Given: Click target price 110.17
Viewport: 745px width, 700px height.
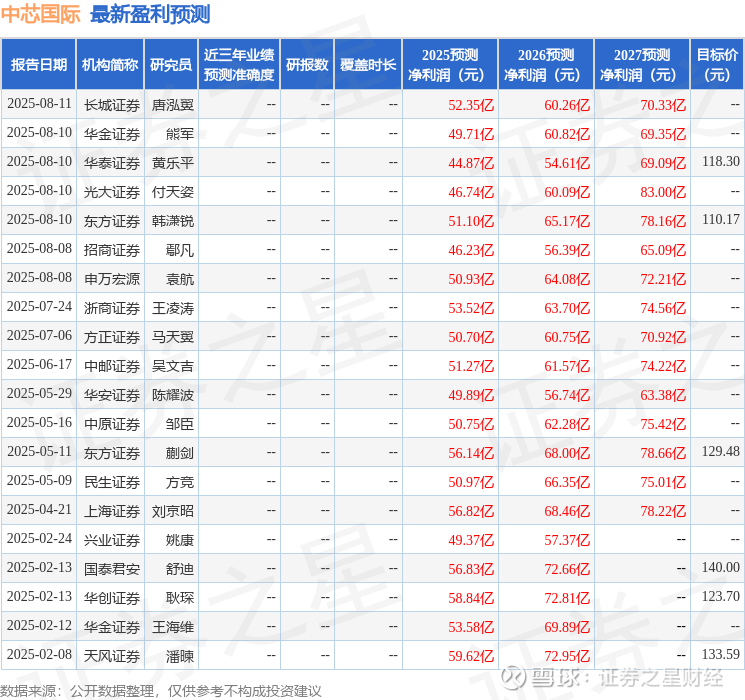Looking at the screenshot, I should coord(721,220).
